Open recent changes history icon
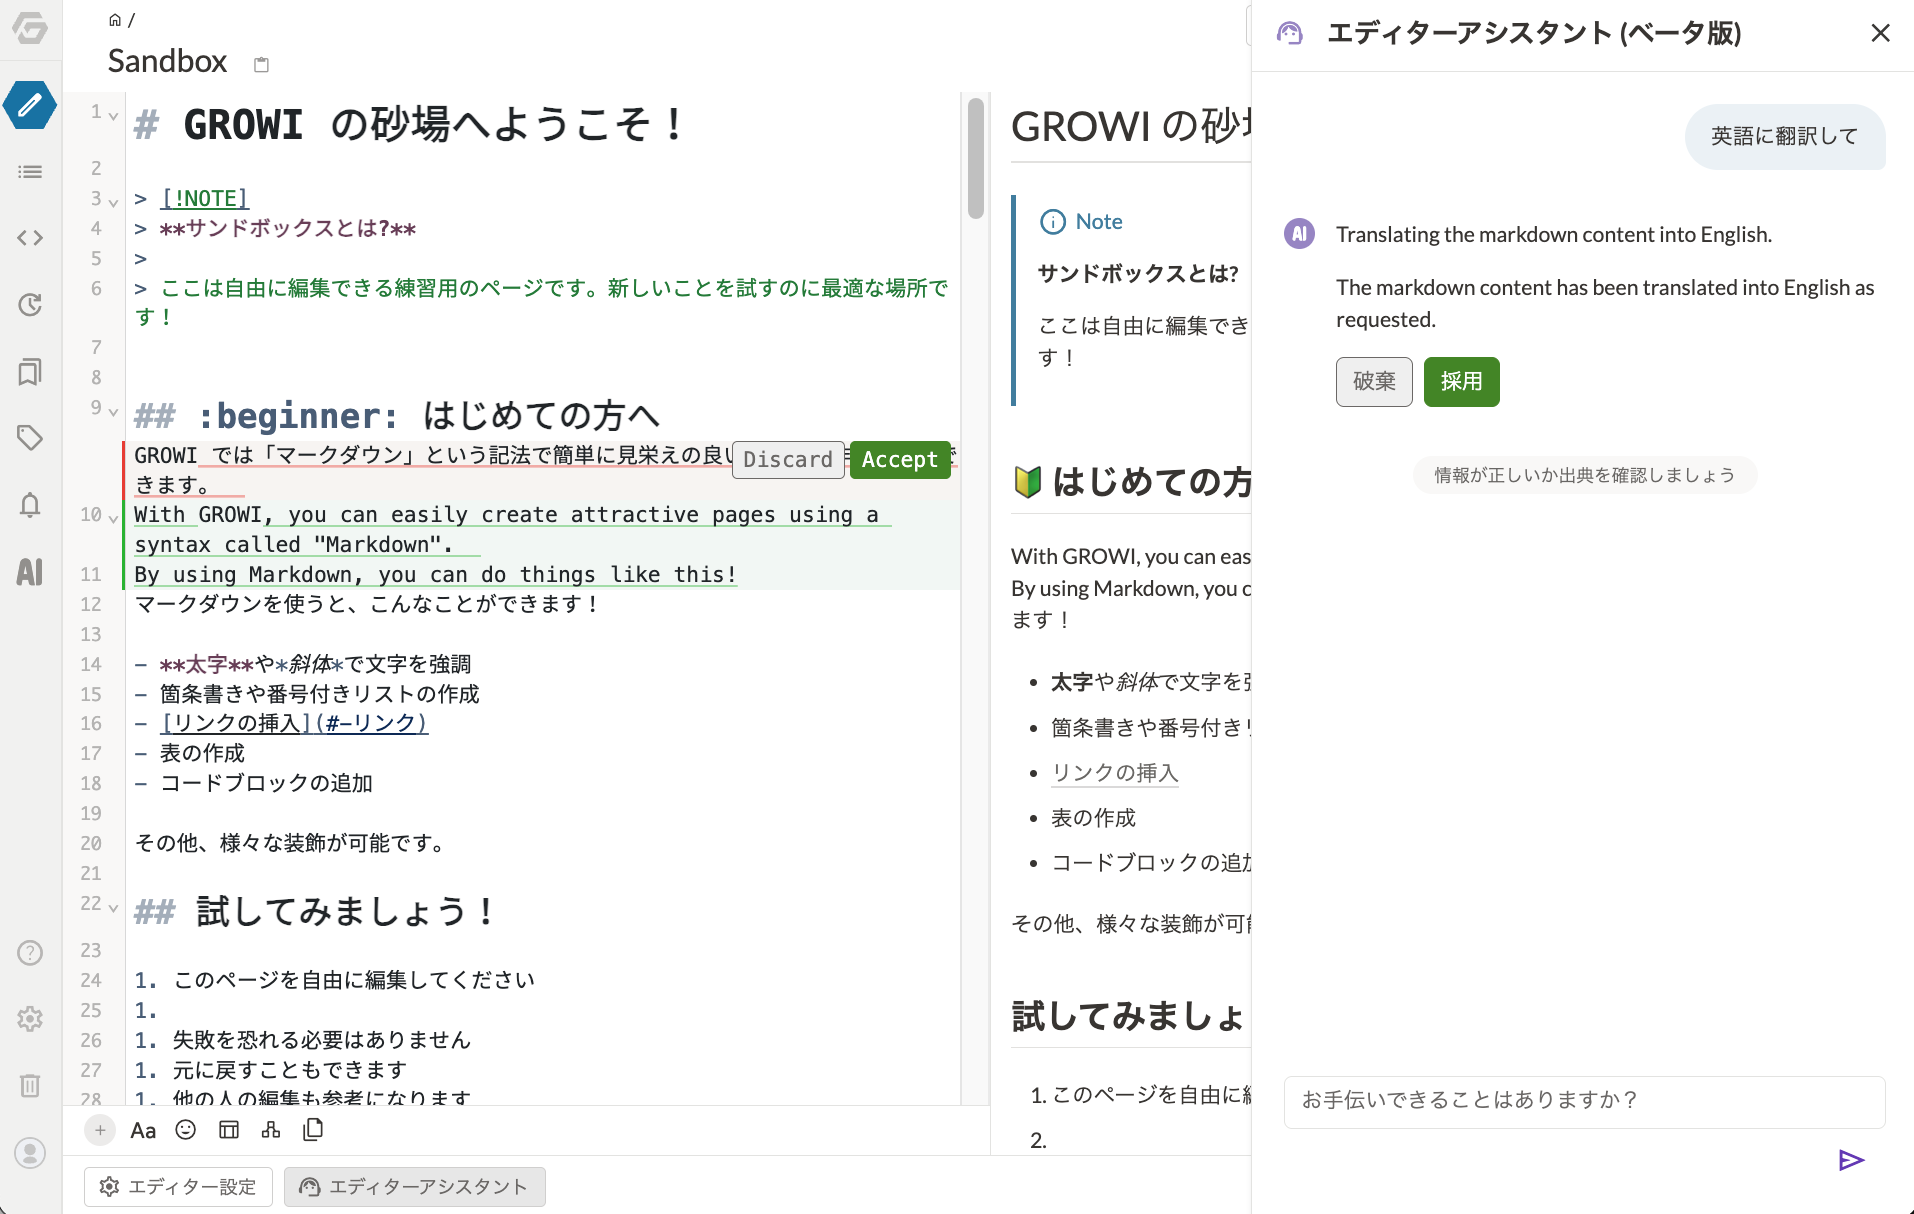The image size is (1914, 1214). point(30,305)
